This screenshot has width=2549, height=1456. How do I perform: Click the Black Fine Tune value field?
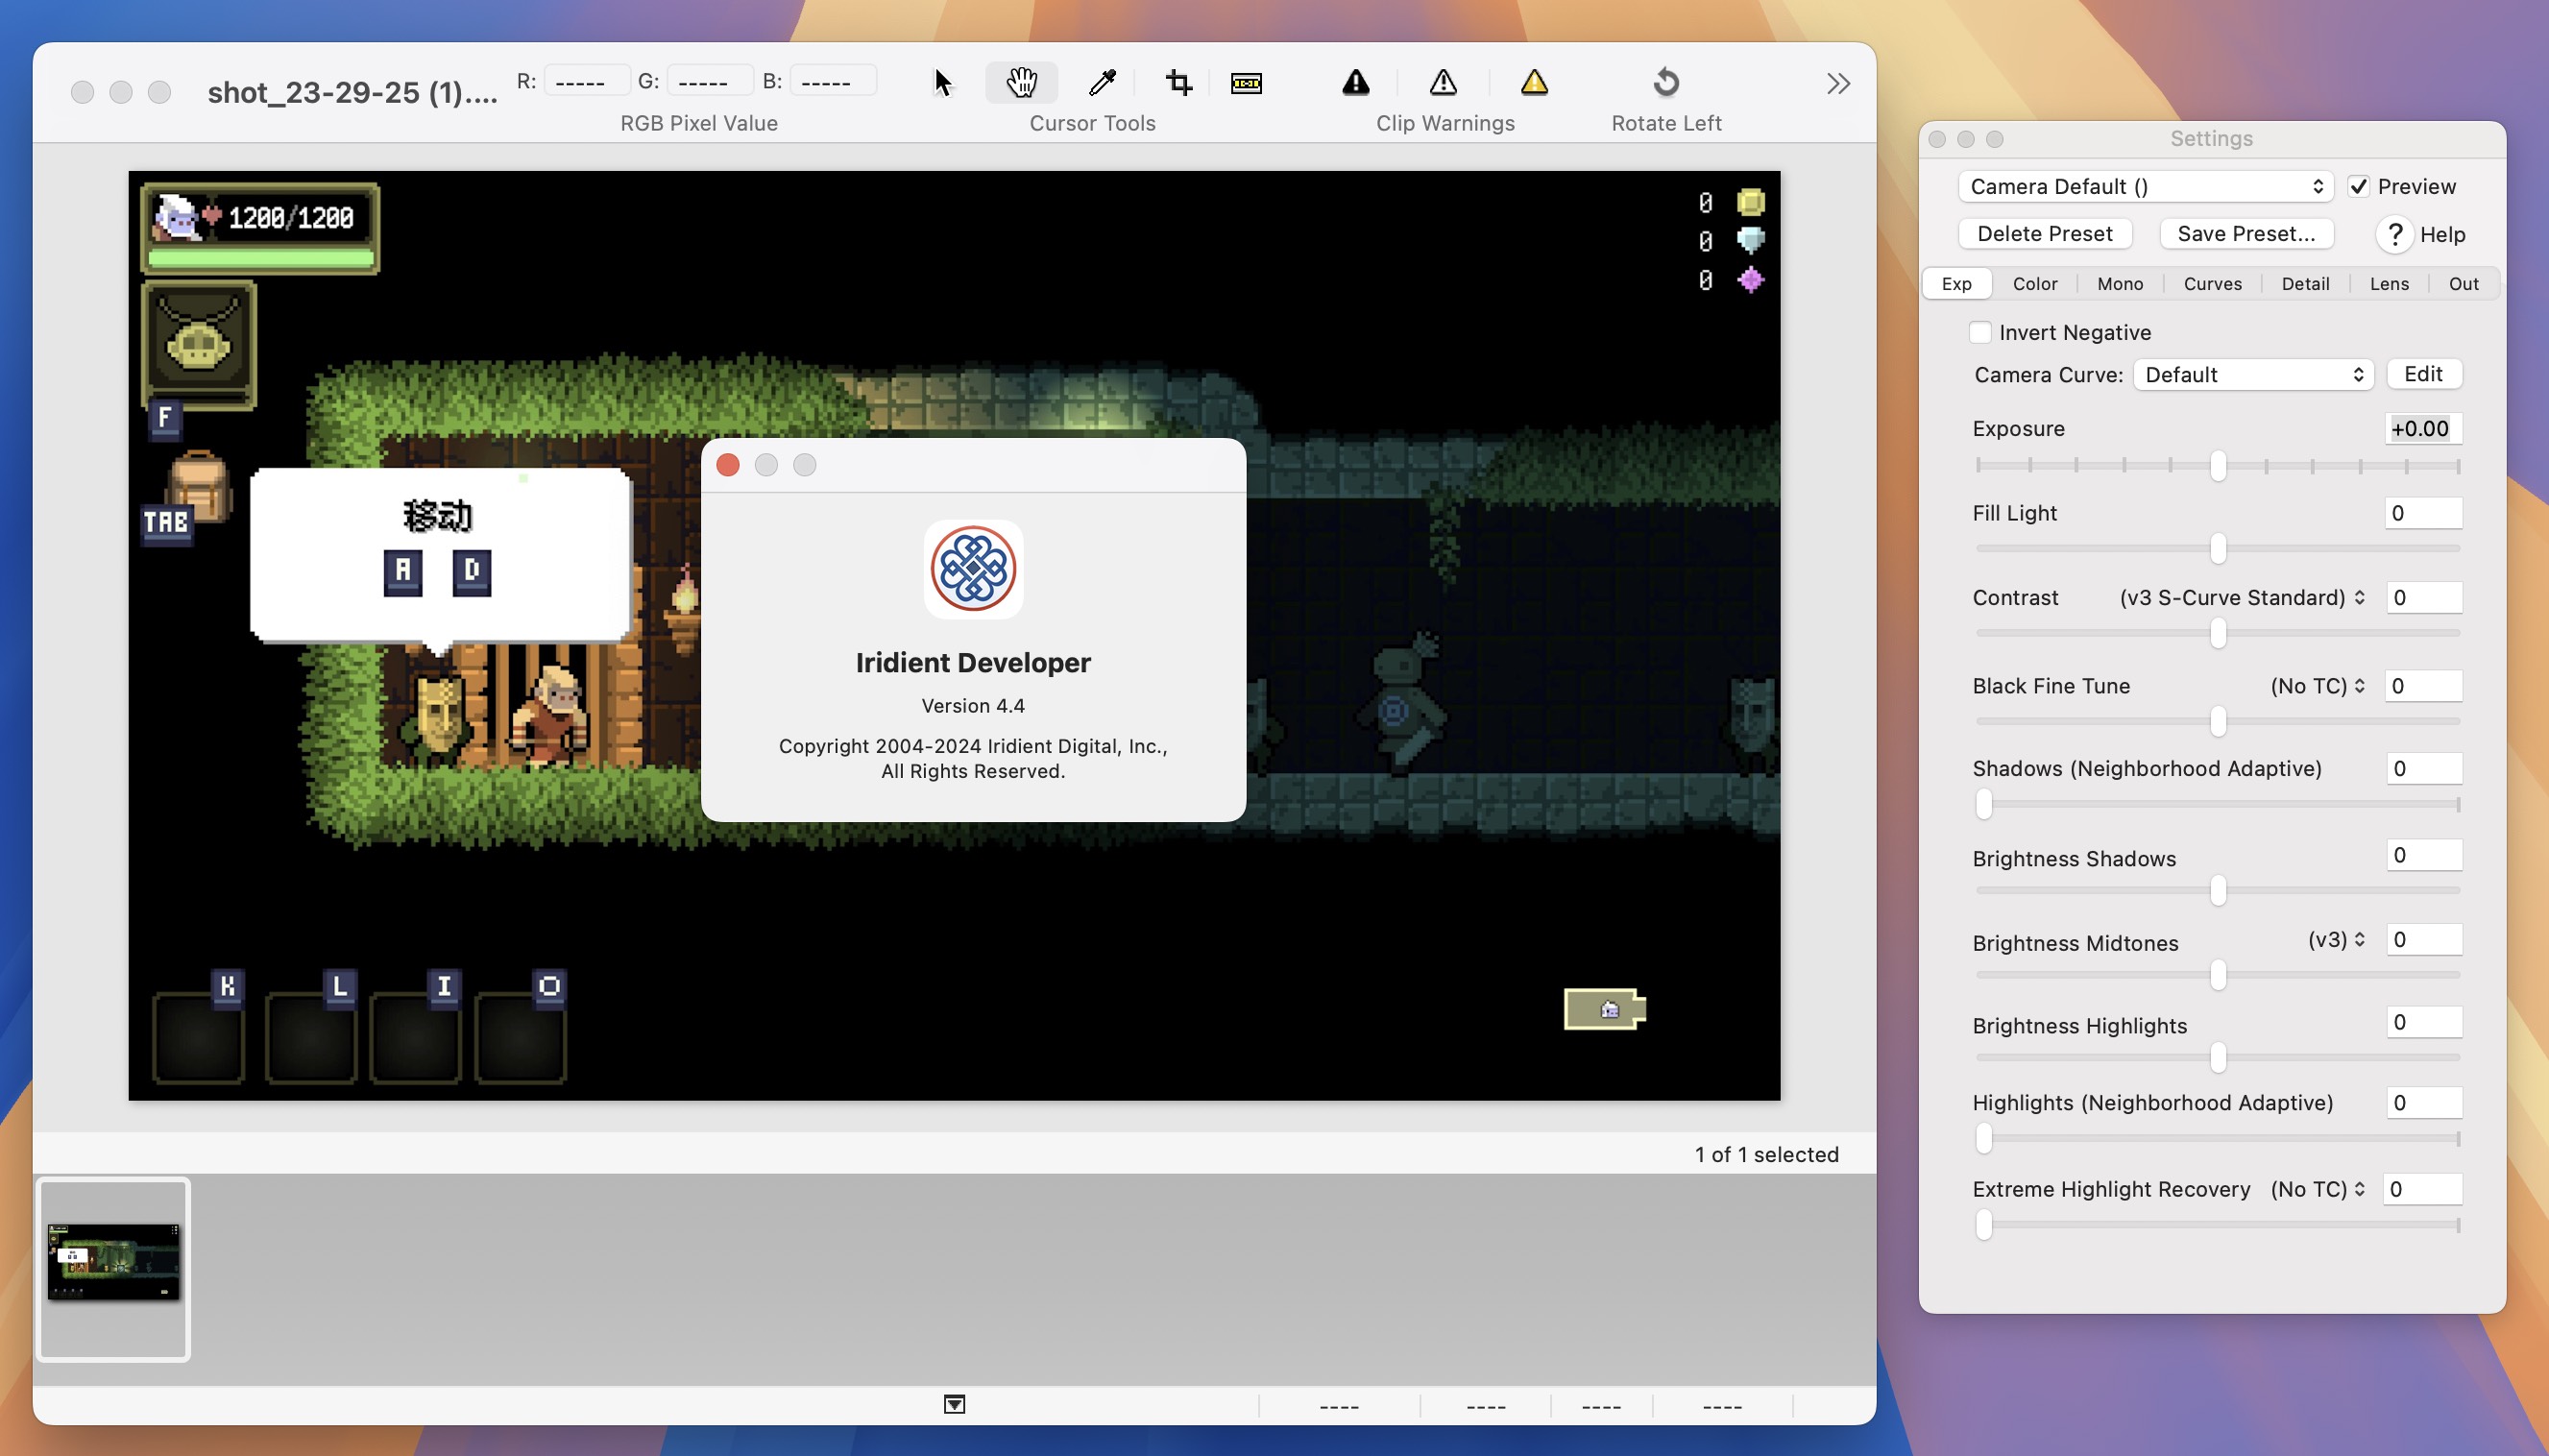click(x=2423, y=686)
